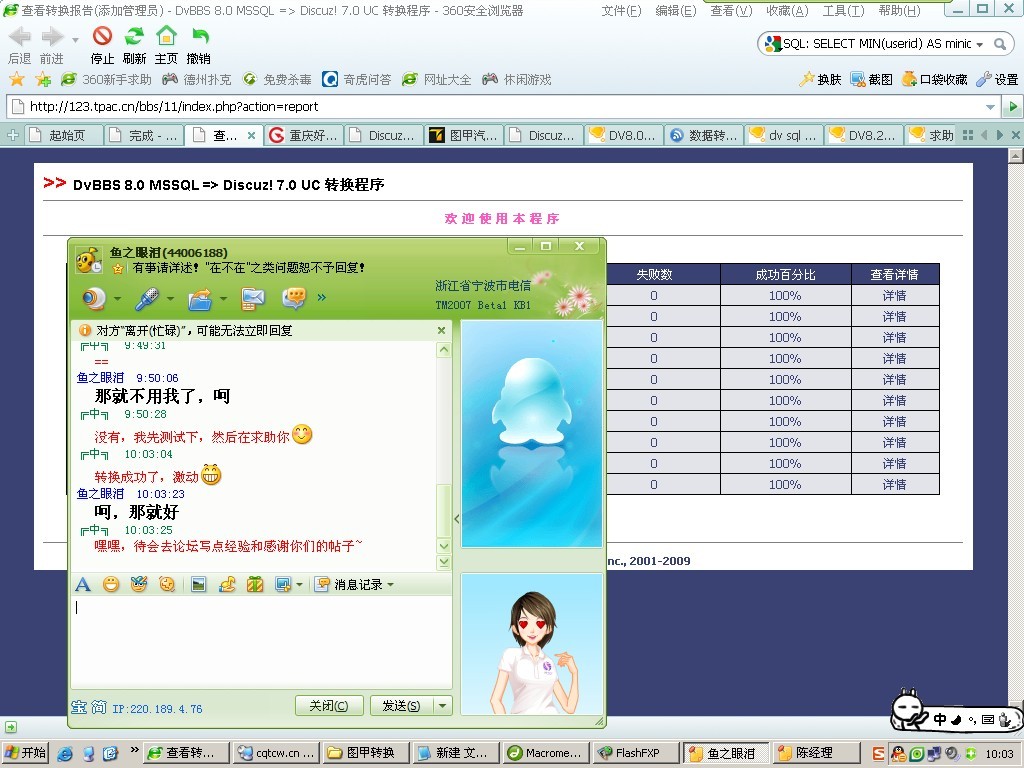
Task: Open the address bar URL dropdown
Action: click(x=991, y=106)
